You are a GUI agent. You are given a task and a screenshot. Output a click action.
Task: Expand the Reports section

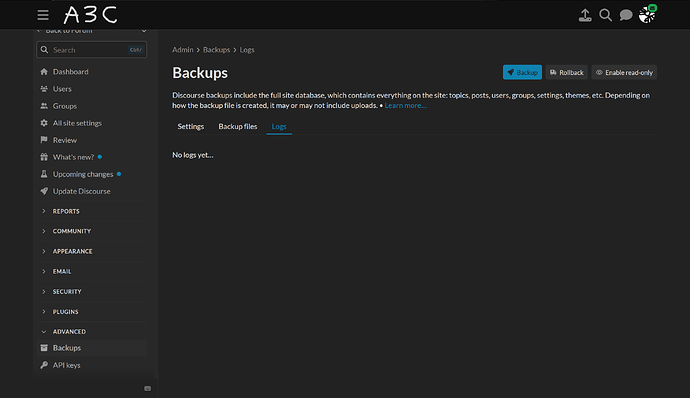[92, 211]
